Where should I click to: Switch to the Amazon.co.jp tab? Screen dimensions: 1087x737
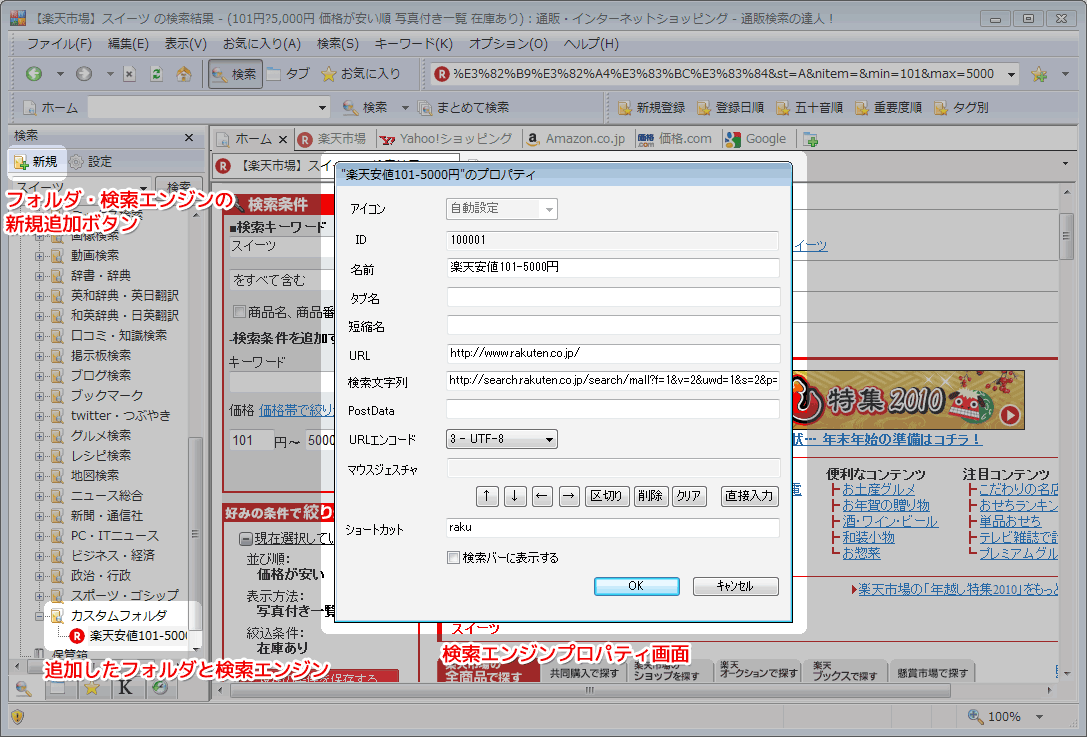click(x=576, y=139)
